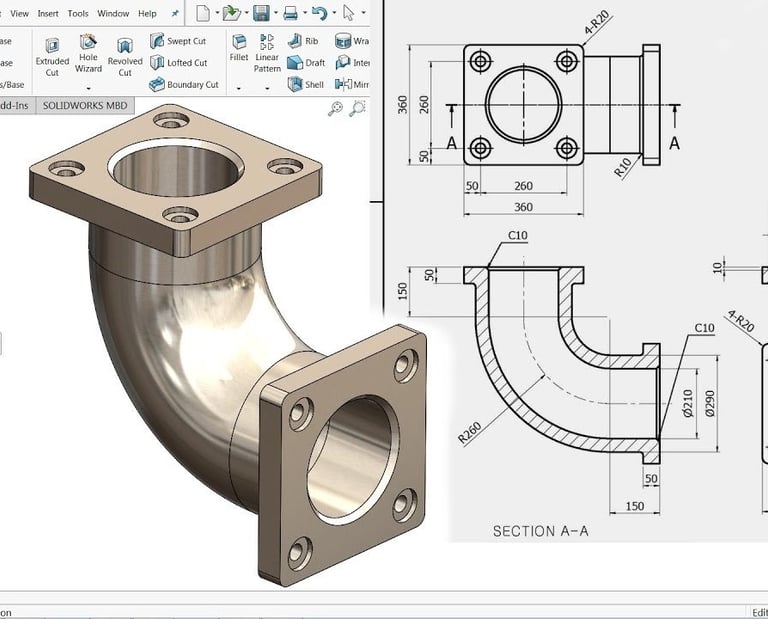Click the Zoom to Area icon
The width and height of the screenshot is (768, 619).
[358, 108]
